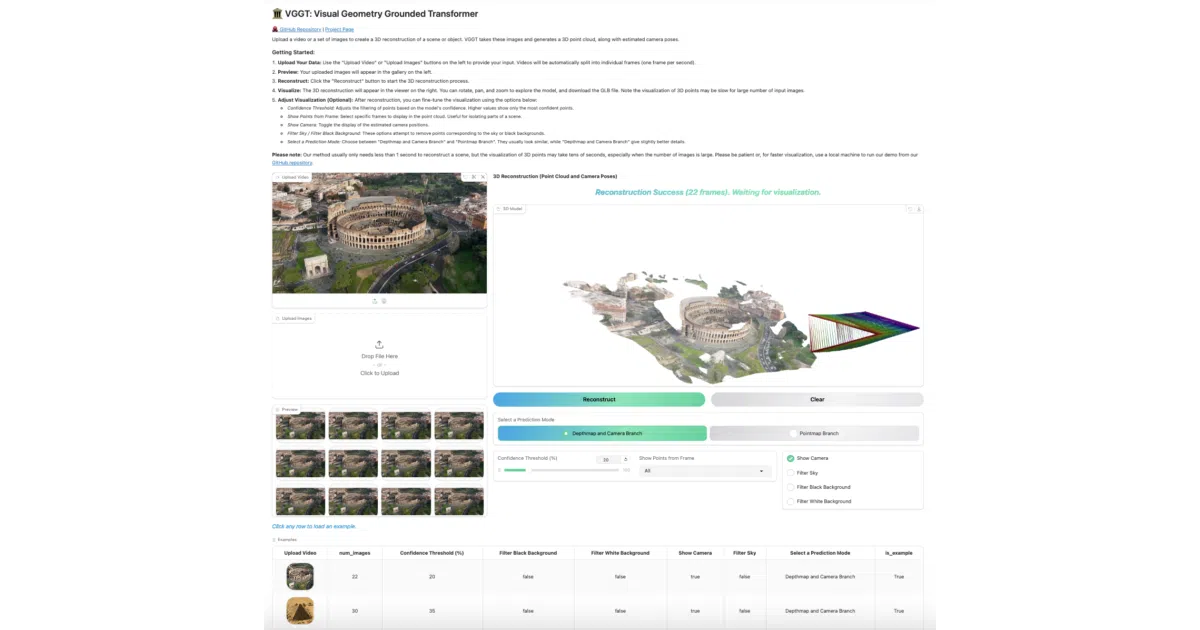The height and width of the screenshot is (630, 1200).
Task: Select Depthmap and Camera Branch mode
Action: click(x=602, y=433)
